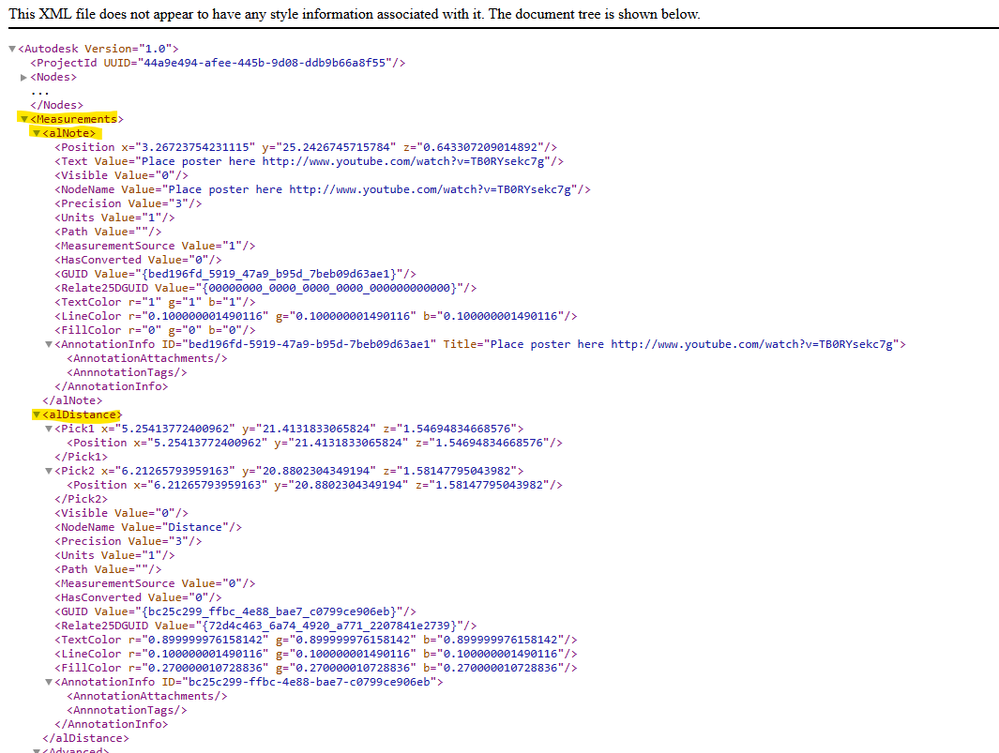Click the closing </alDistance> tag
This screenshot has width=999, height=753.
click(x=85, y=738)
